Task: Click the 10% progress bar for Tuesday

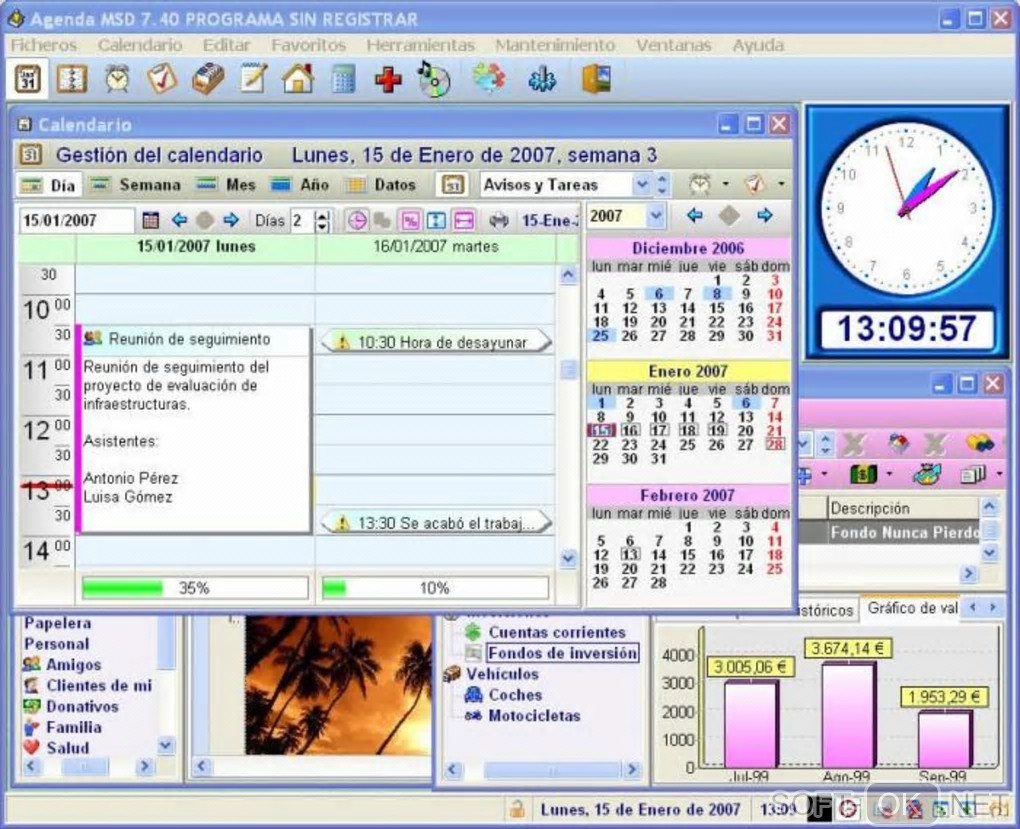Action: coord(435,588)
